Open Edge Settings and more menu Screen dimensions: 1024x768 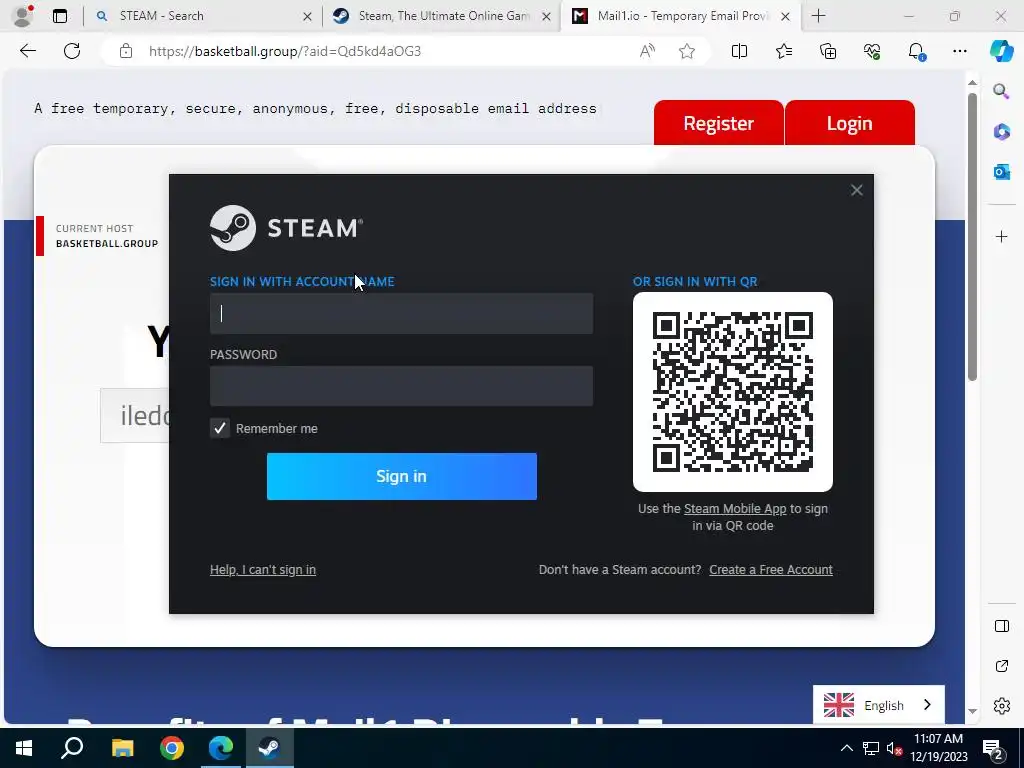(959, 51)
